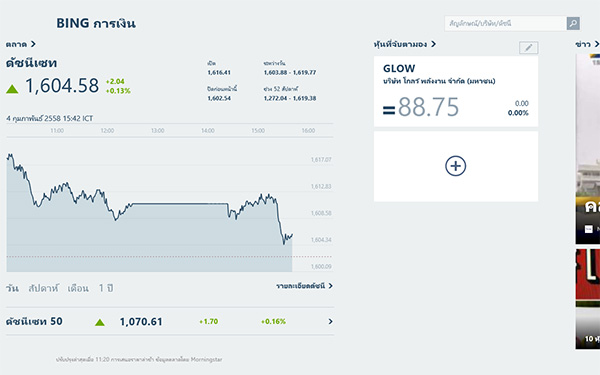
Task: Click the arrow at end of ดัชนีเซท 50 row
Action: tap(330, 321)
